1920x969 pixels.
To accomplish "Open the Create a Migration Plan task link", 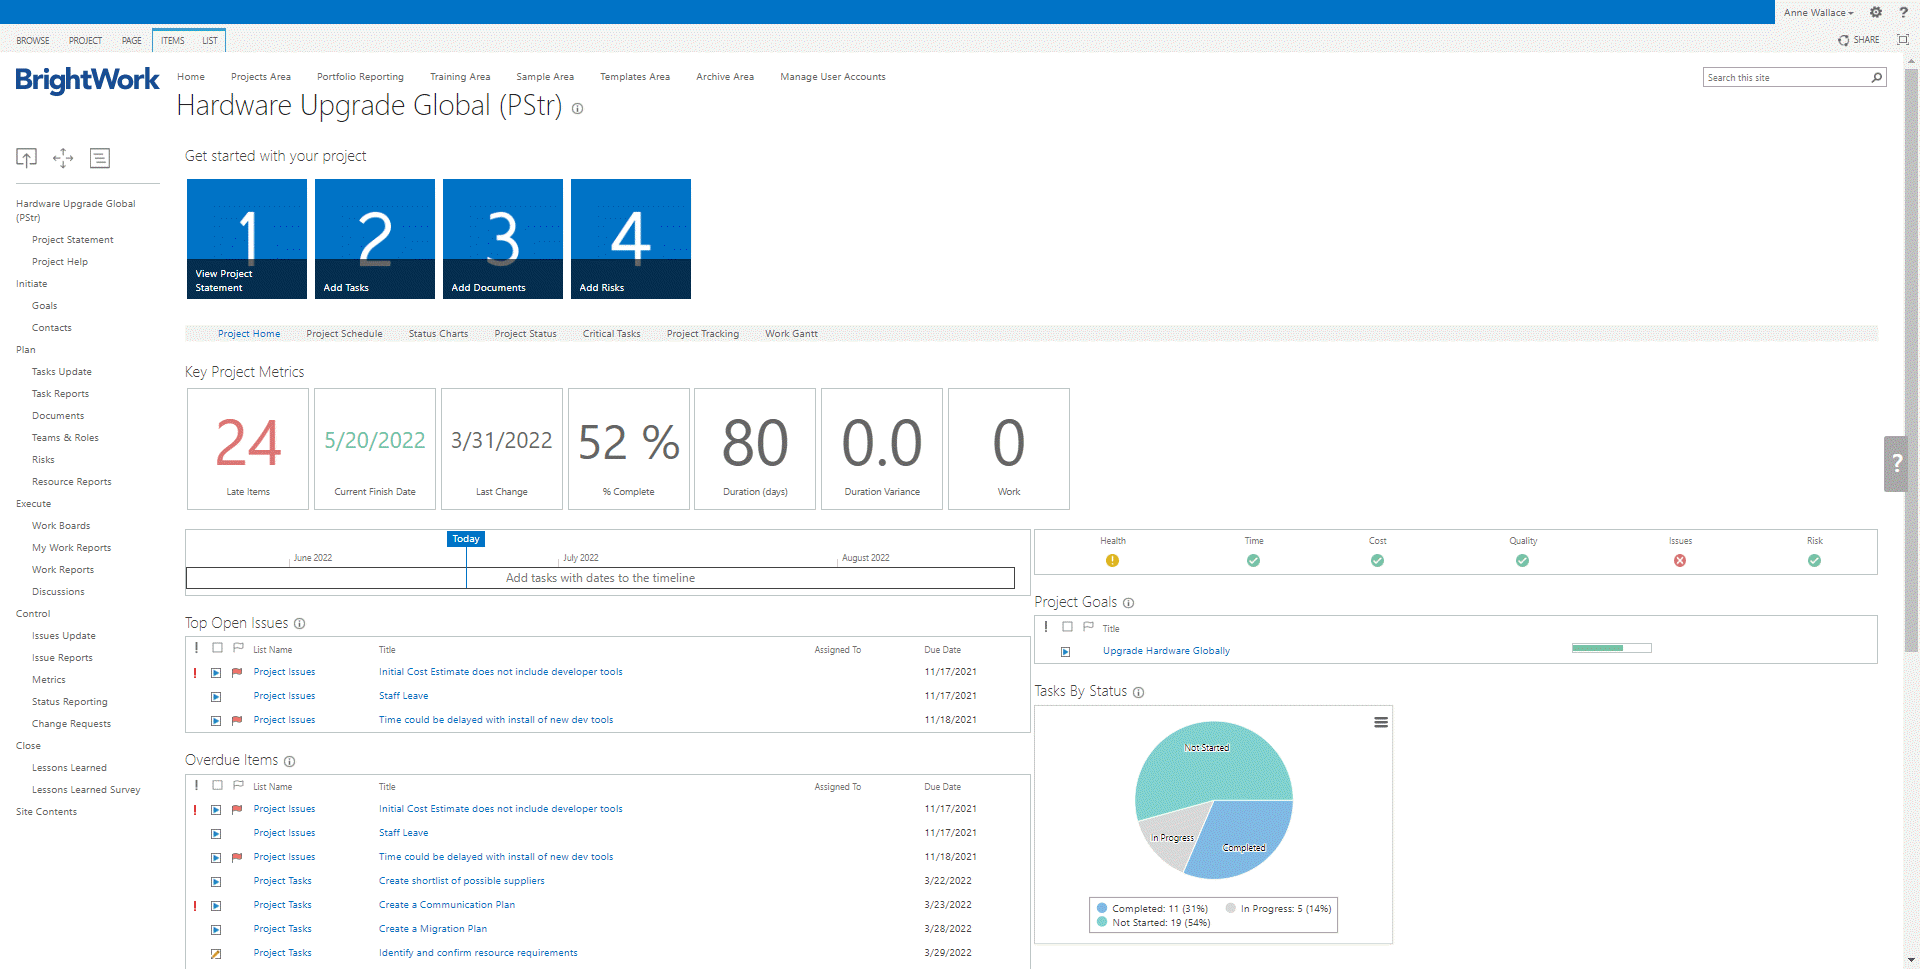I will [x=433, y=929].
